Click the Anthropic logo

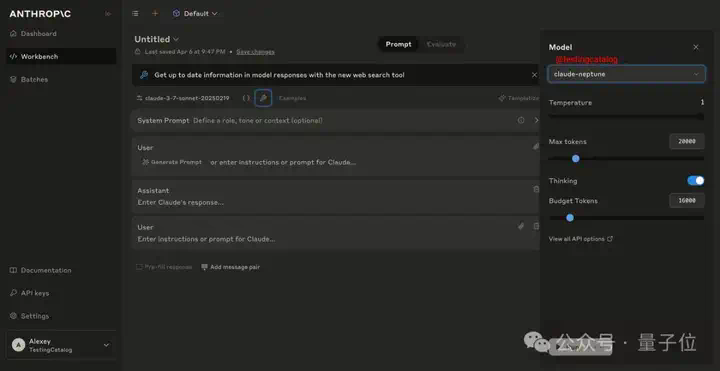pyautogui.click(x=40, y=14)
